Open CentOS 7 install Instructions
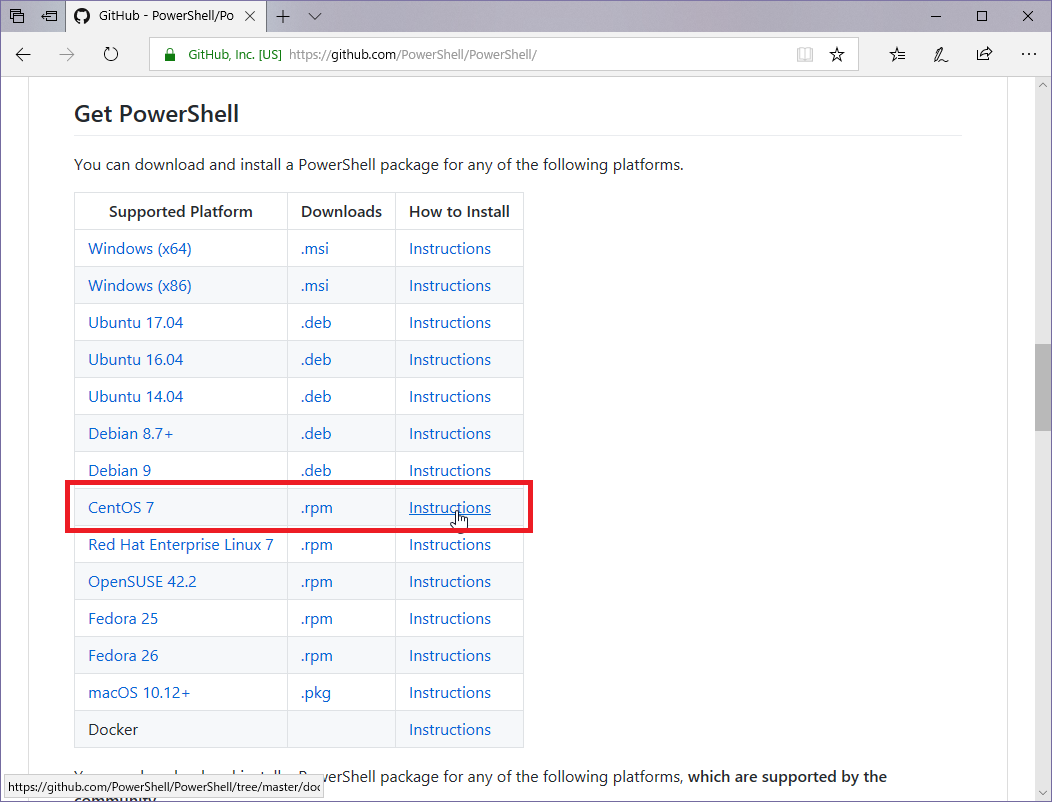This screenshot has height=802, width=1052. (x=450, y=507)
